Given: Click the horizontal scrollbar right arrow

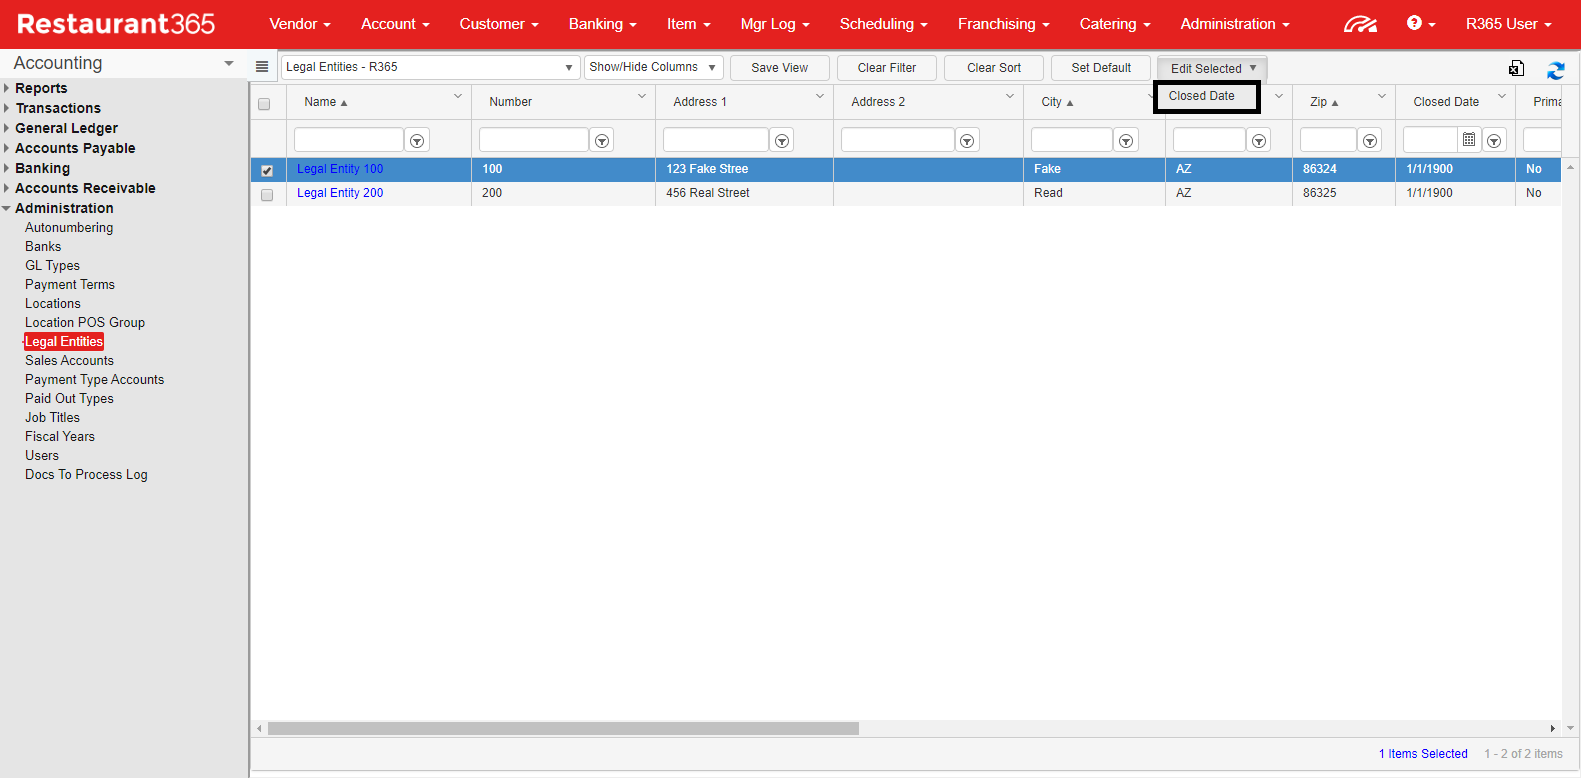Looking at the screenshot, I should pyautogui.click(x=1552, y=729).
